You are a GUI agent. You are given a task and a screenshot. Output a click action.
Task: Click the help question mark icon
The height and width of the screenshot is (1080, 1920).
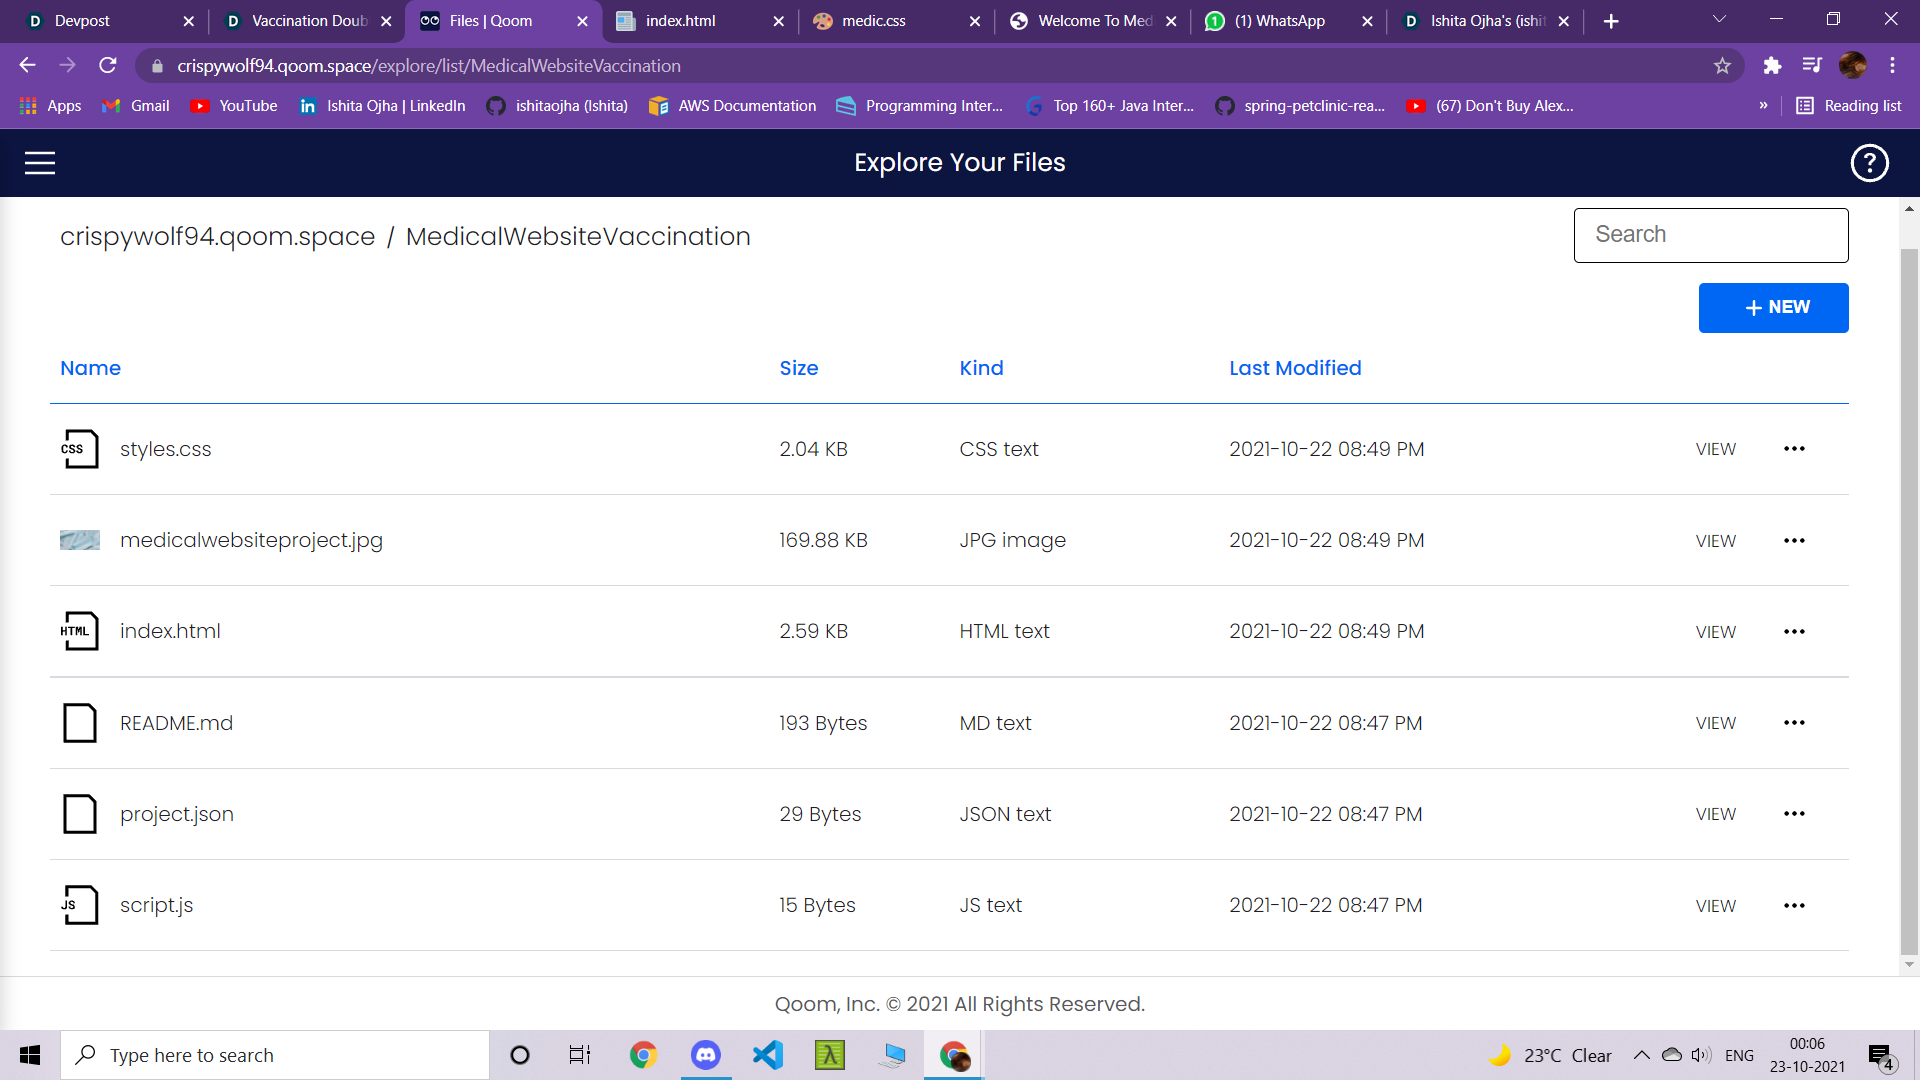click(x=1869, y=163)
